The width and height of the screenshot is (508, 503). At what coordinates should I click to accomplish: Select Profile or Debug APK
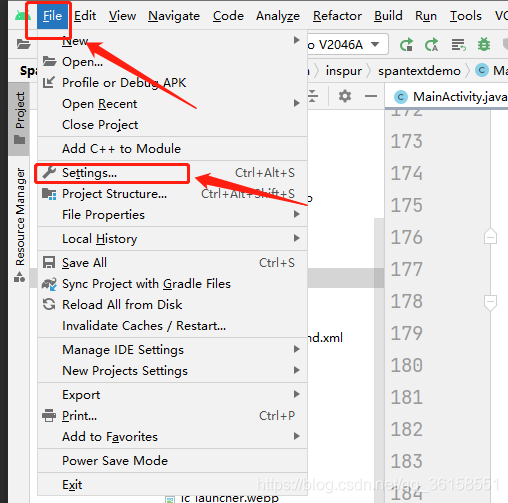coord(172,83)
